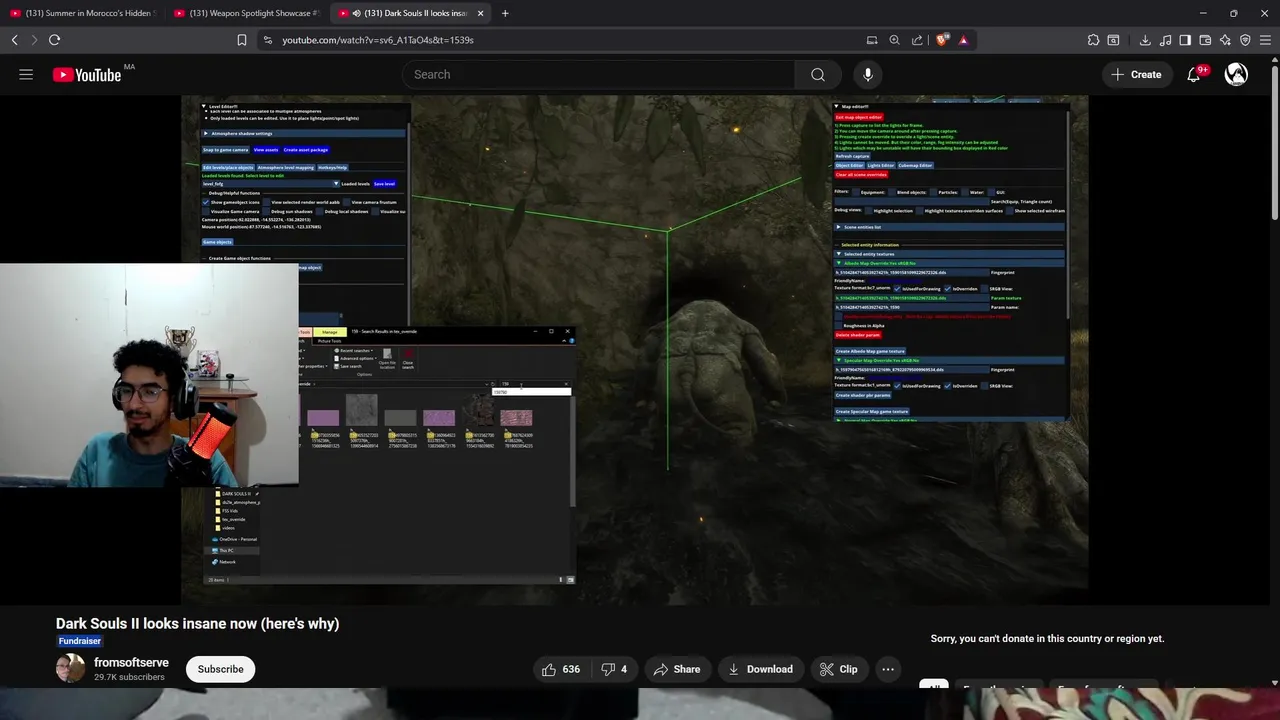Select Cubemap Editor tab in Map editor
This screenshot has height=720, width=1280.
point(915,165)
